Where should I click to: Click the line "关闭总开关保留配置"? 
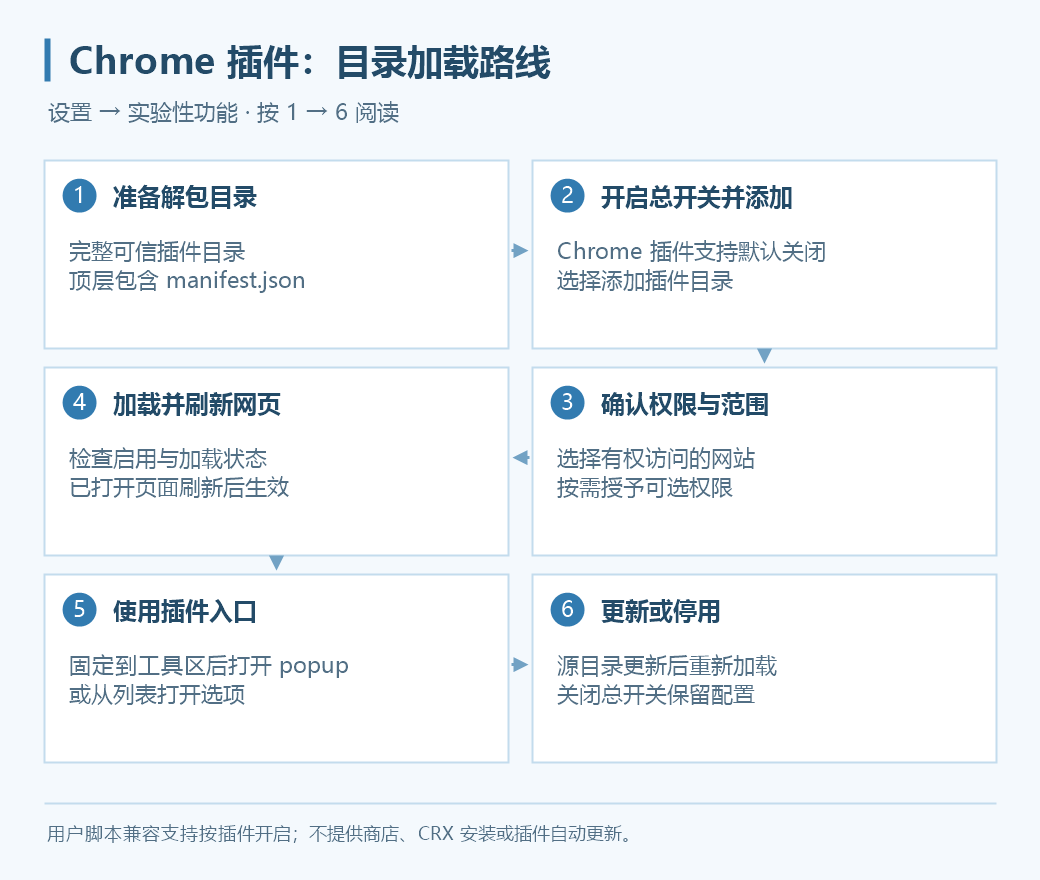[x=656, y=694]
